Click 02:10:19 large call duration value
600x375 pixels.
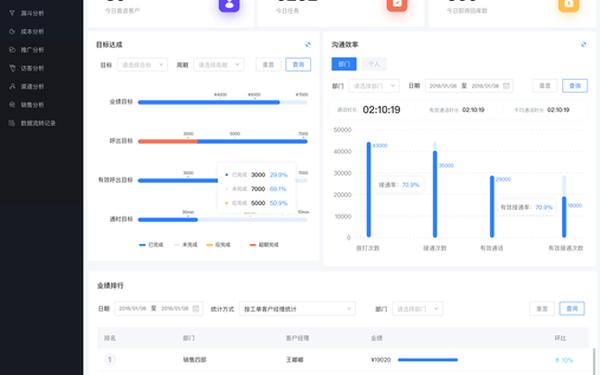click(382, 110)
